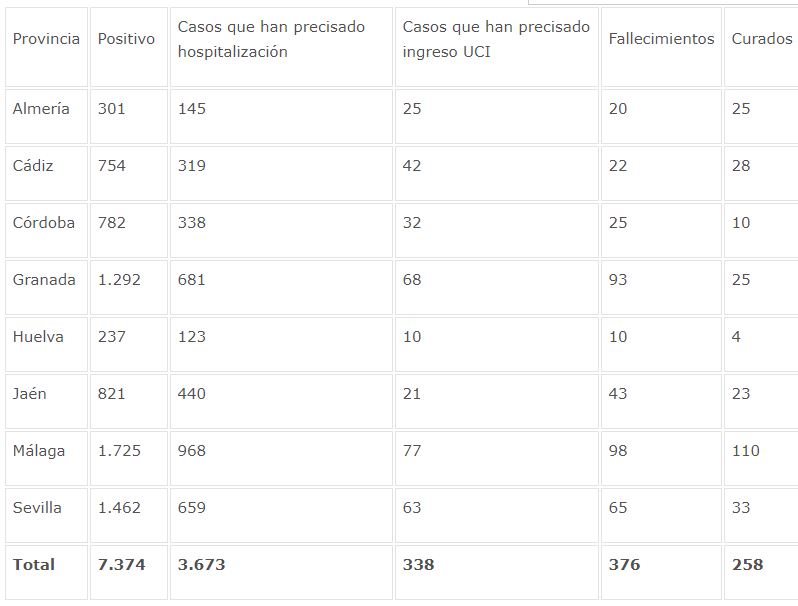Click the Jaén row label

pos(30,394)
